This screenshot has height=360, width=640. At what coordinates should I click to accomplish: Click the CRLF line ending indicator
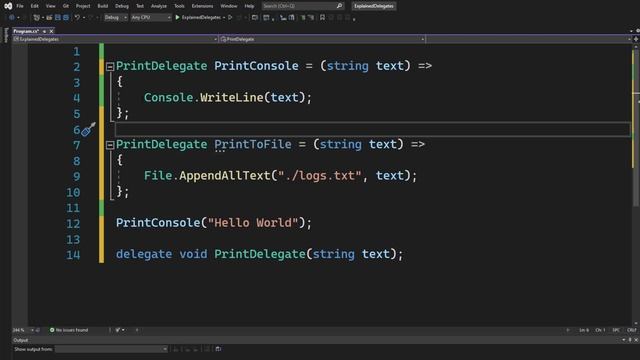pyautogui.click(x=632, y=330)
